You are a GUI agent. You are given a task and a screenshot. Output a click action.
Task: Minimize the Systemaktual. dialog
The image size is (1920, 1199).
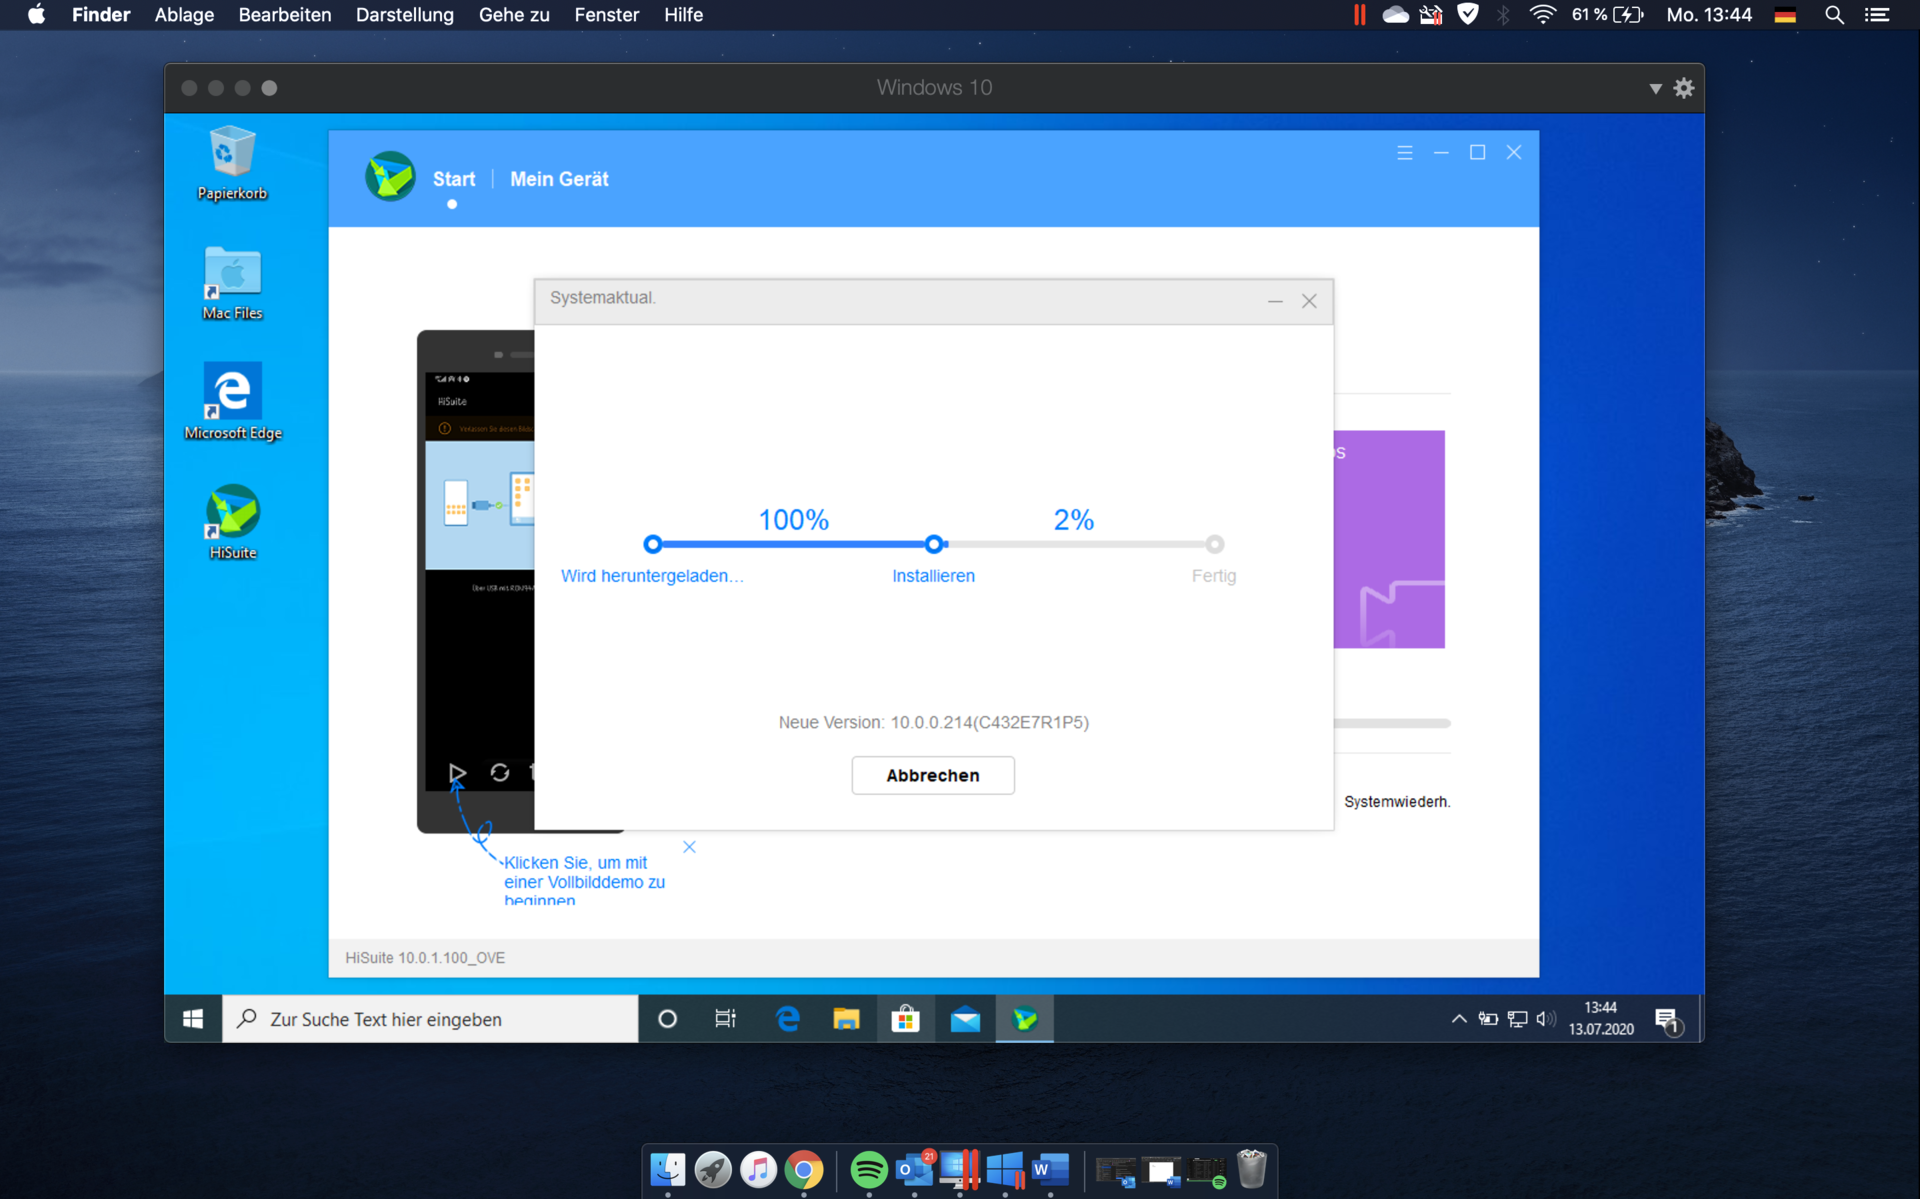coord(1275,301)
